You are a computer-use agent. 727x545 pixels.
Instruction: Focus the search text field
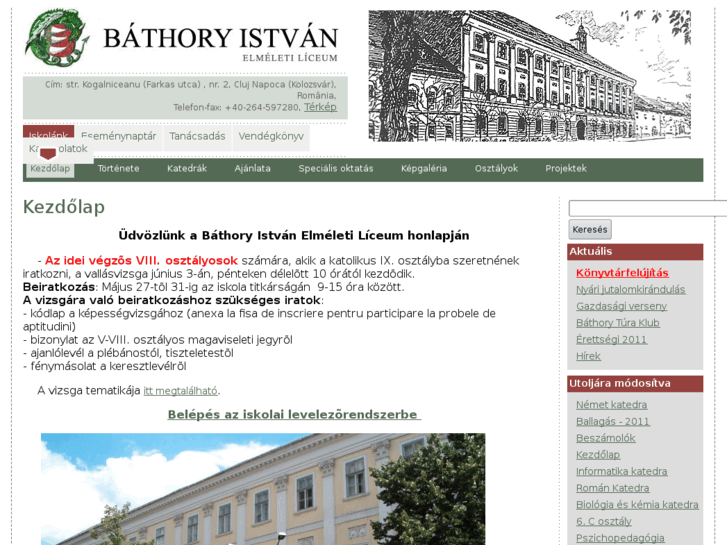[x=648, y=208]
